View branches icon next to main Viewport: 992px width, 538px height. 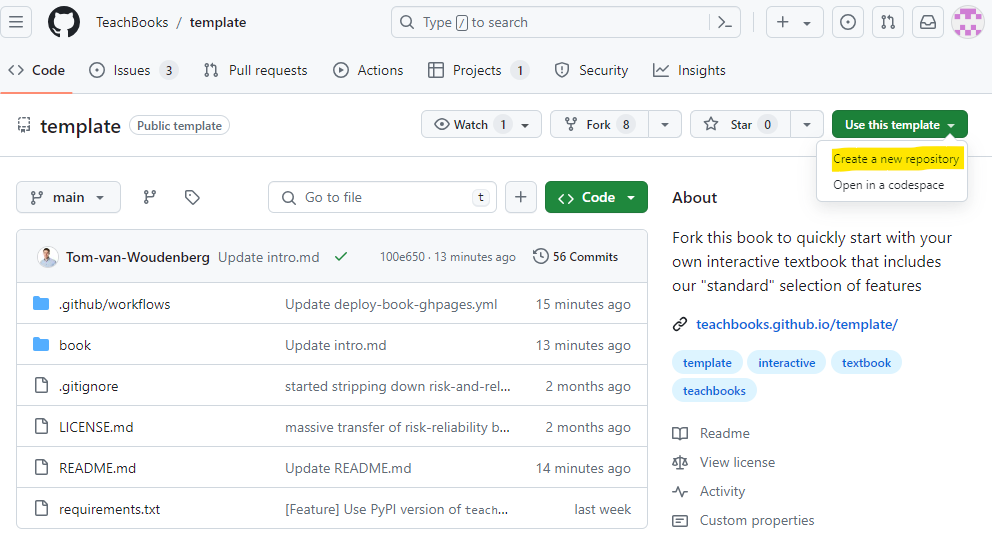click(x=149, y=197)
